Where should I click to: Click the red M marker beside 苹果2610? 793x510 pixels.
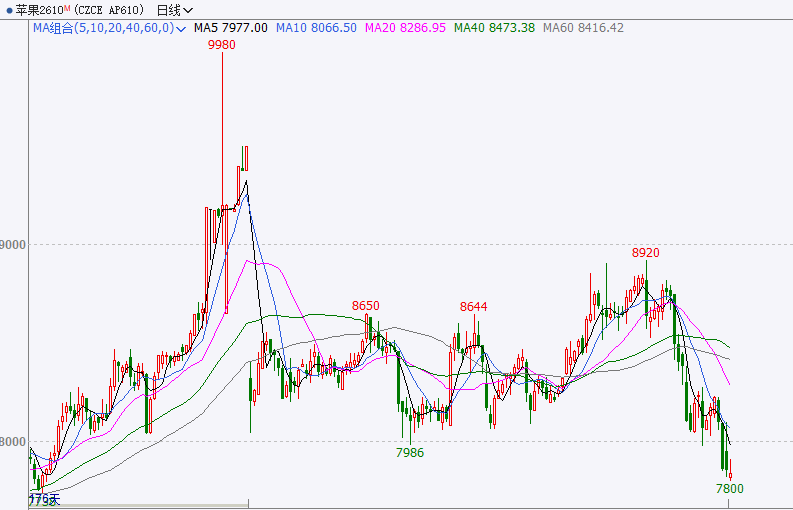pyautogui.click(x=68, y=8)
